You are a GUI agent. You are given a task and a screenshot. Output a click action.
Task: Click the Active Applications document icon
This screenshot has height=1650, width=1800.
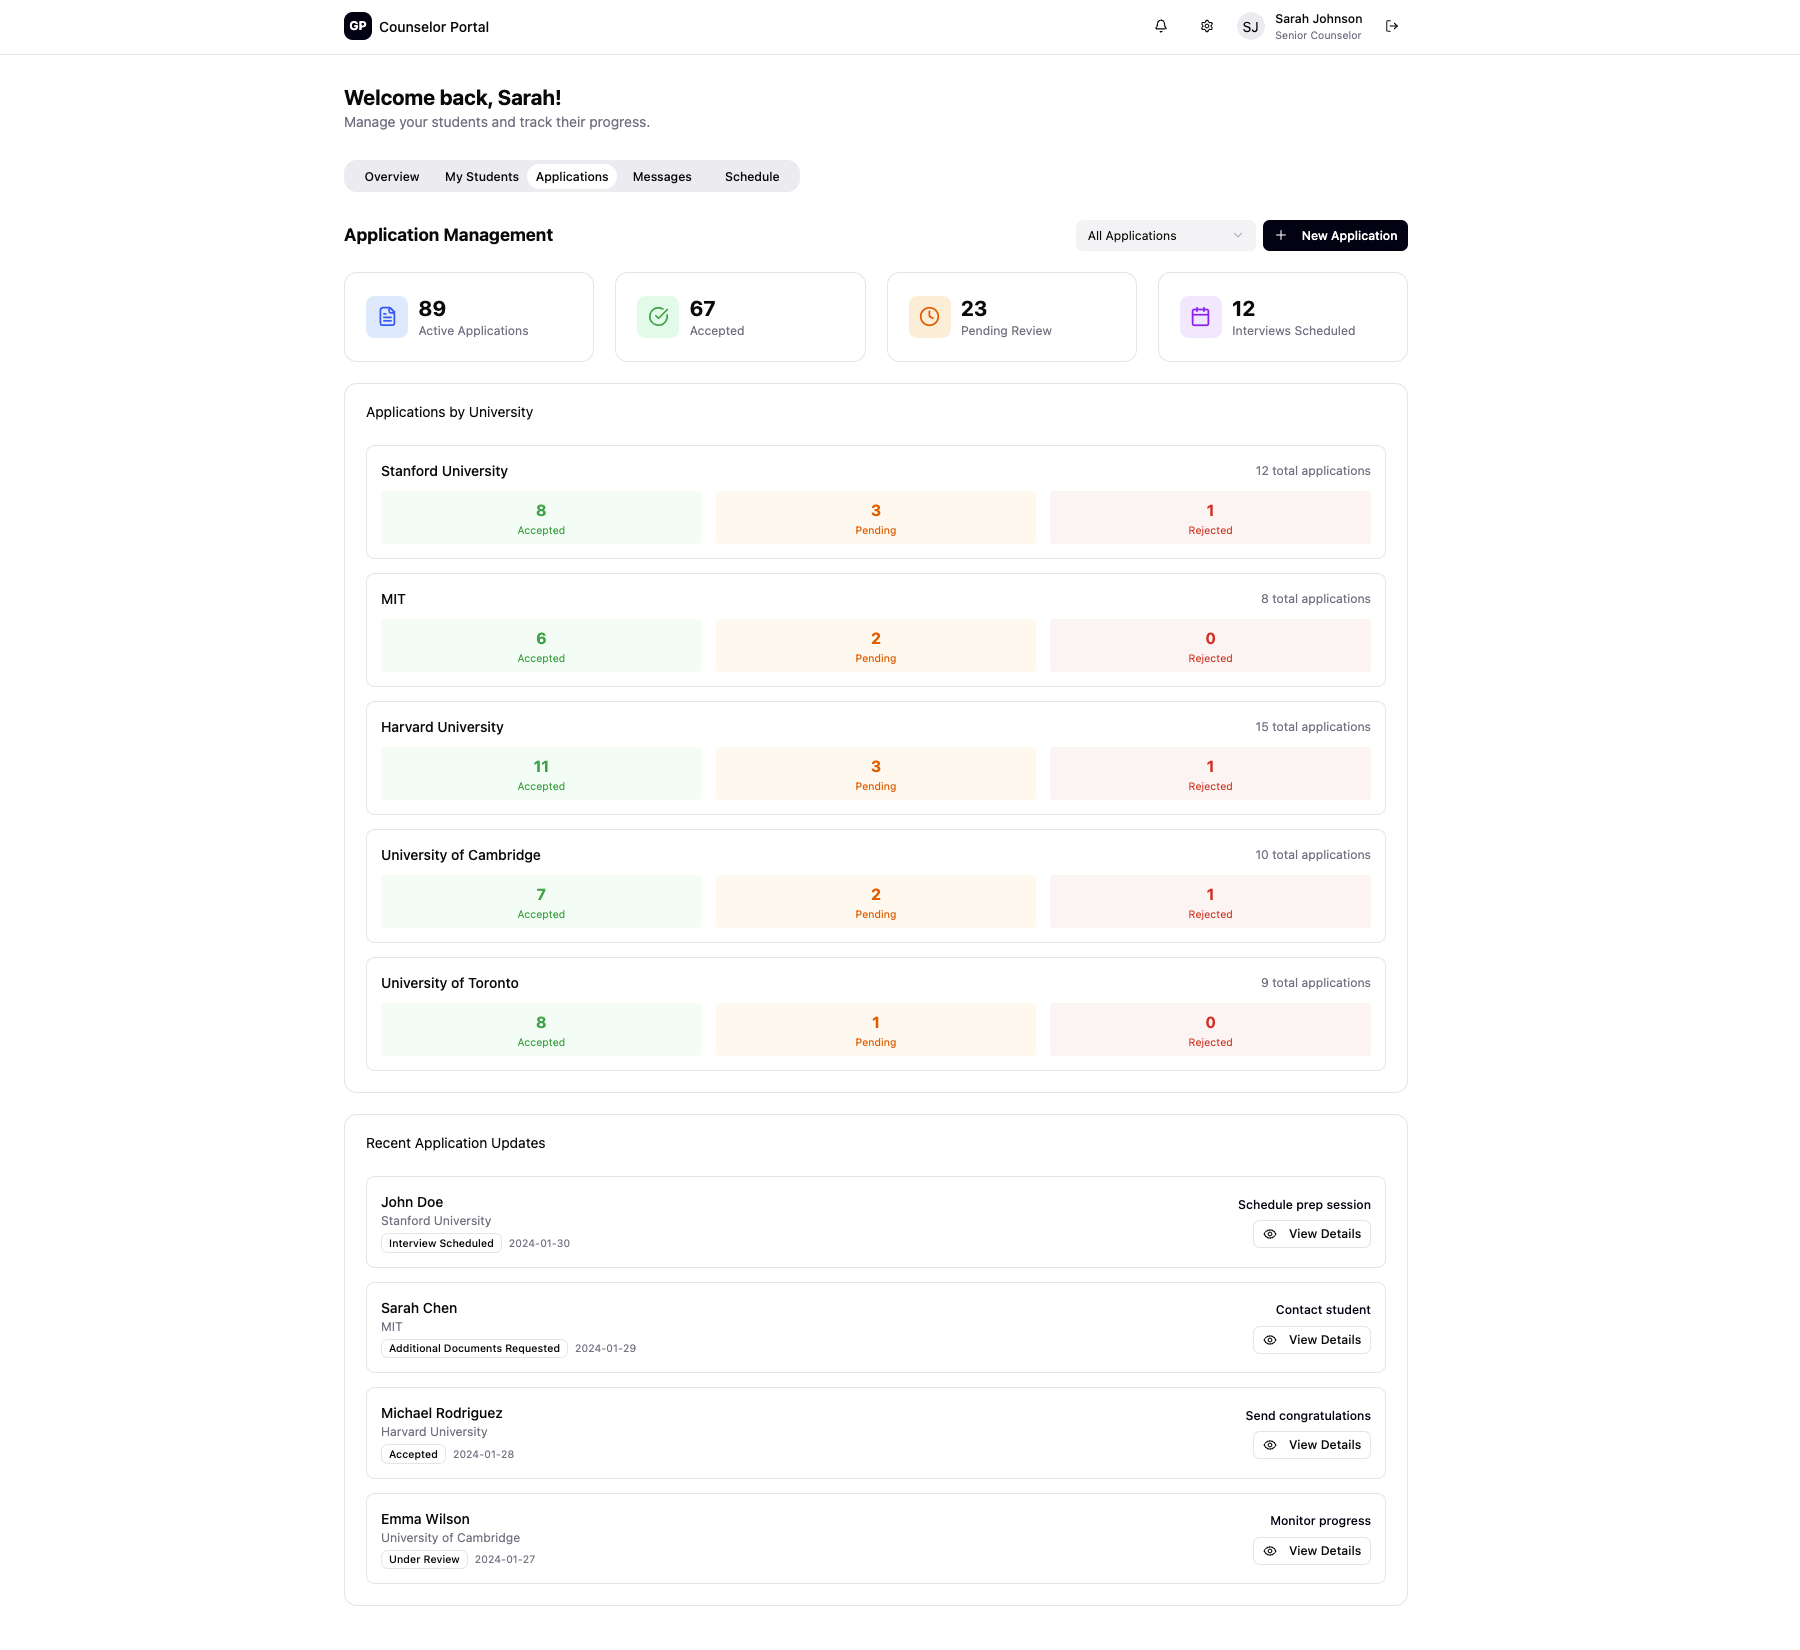pyautogui.click(x=387, y=317)
